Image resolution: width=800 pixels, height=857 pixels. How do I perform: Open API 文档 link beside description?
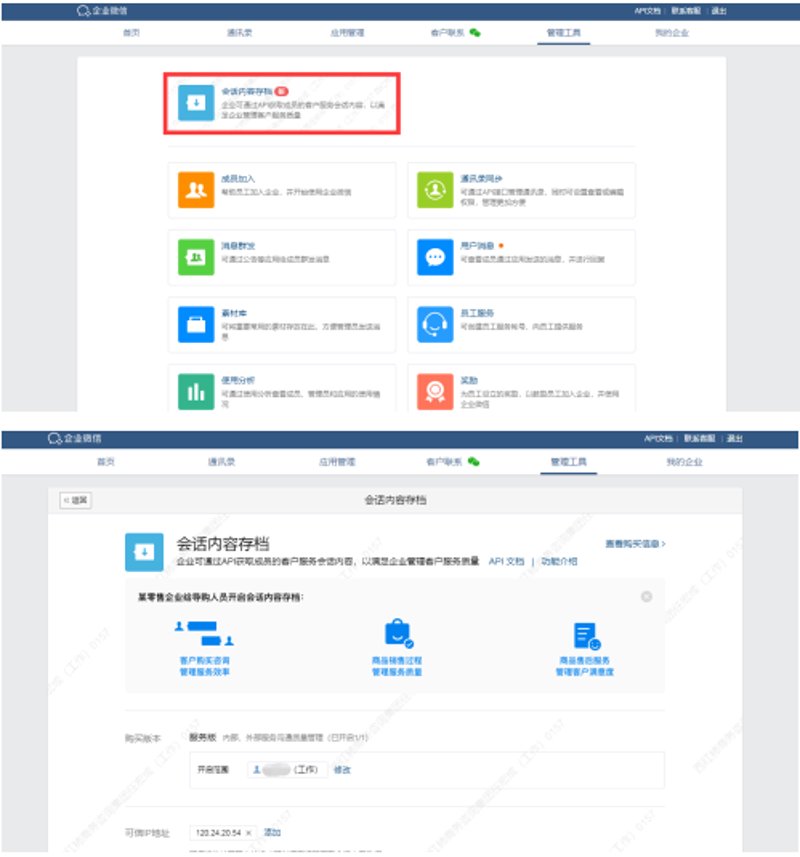tap(506, 561)
